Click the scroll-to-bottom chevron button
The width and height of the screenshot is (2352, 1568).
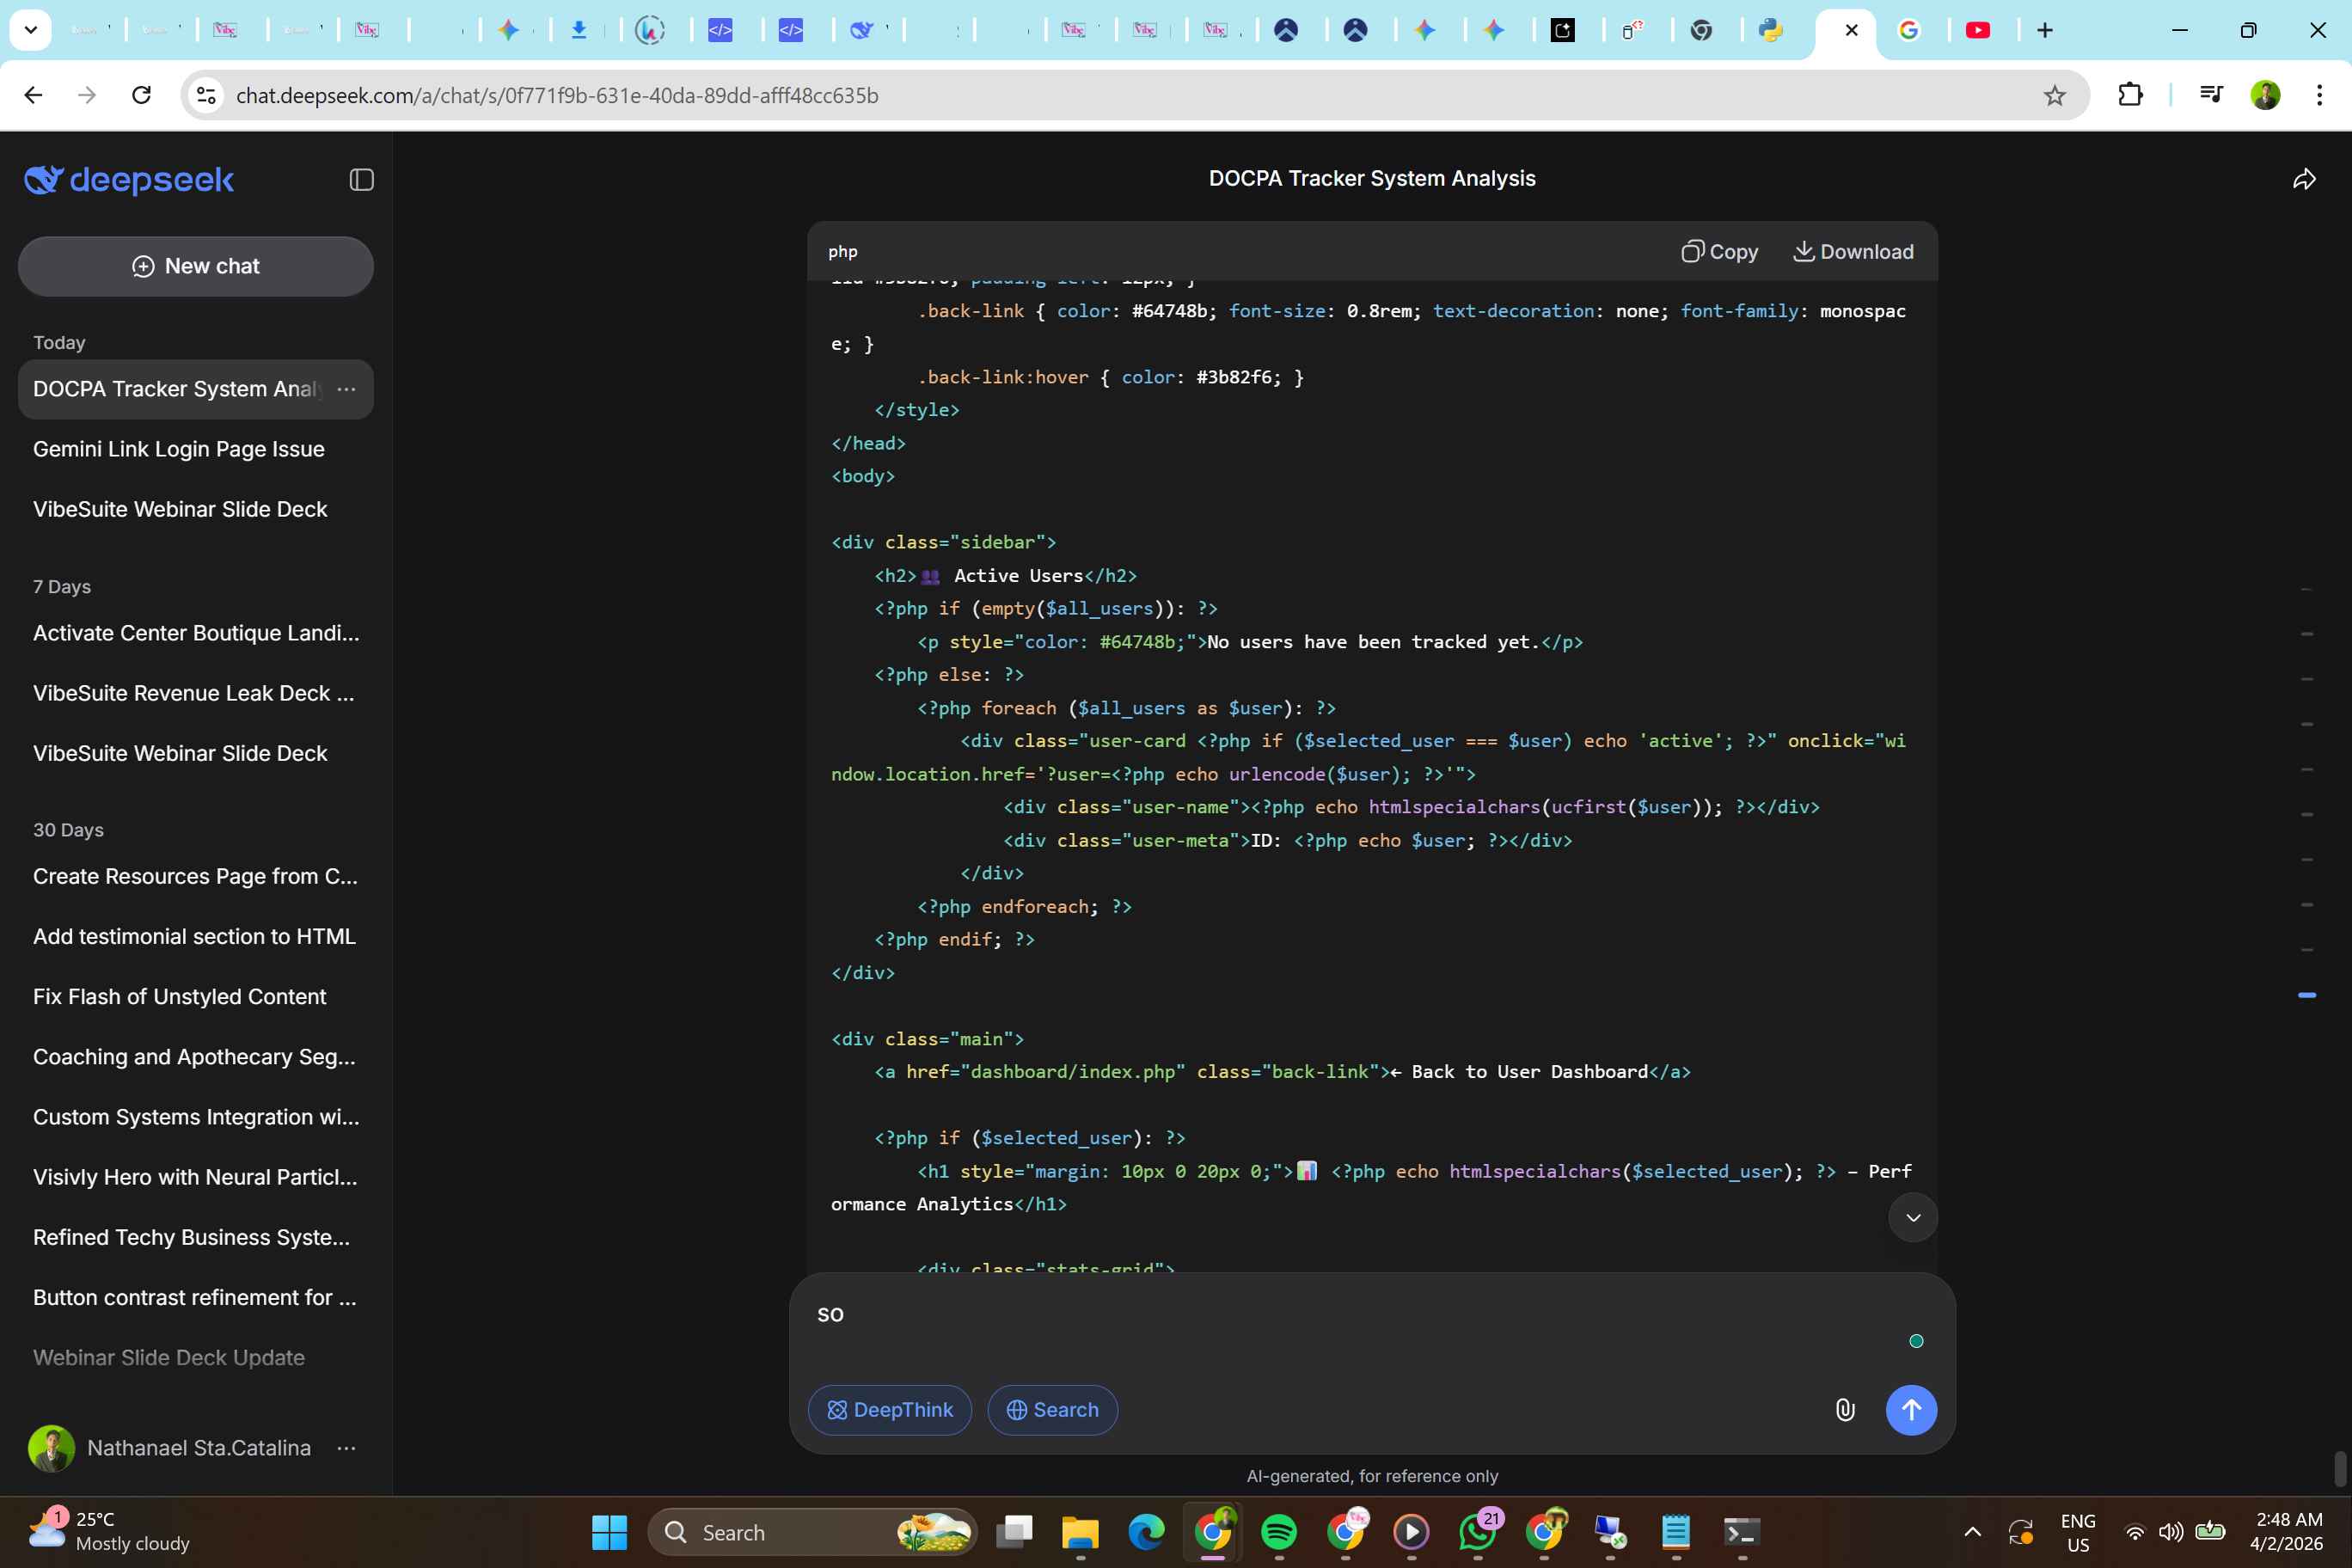1912,1217
